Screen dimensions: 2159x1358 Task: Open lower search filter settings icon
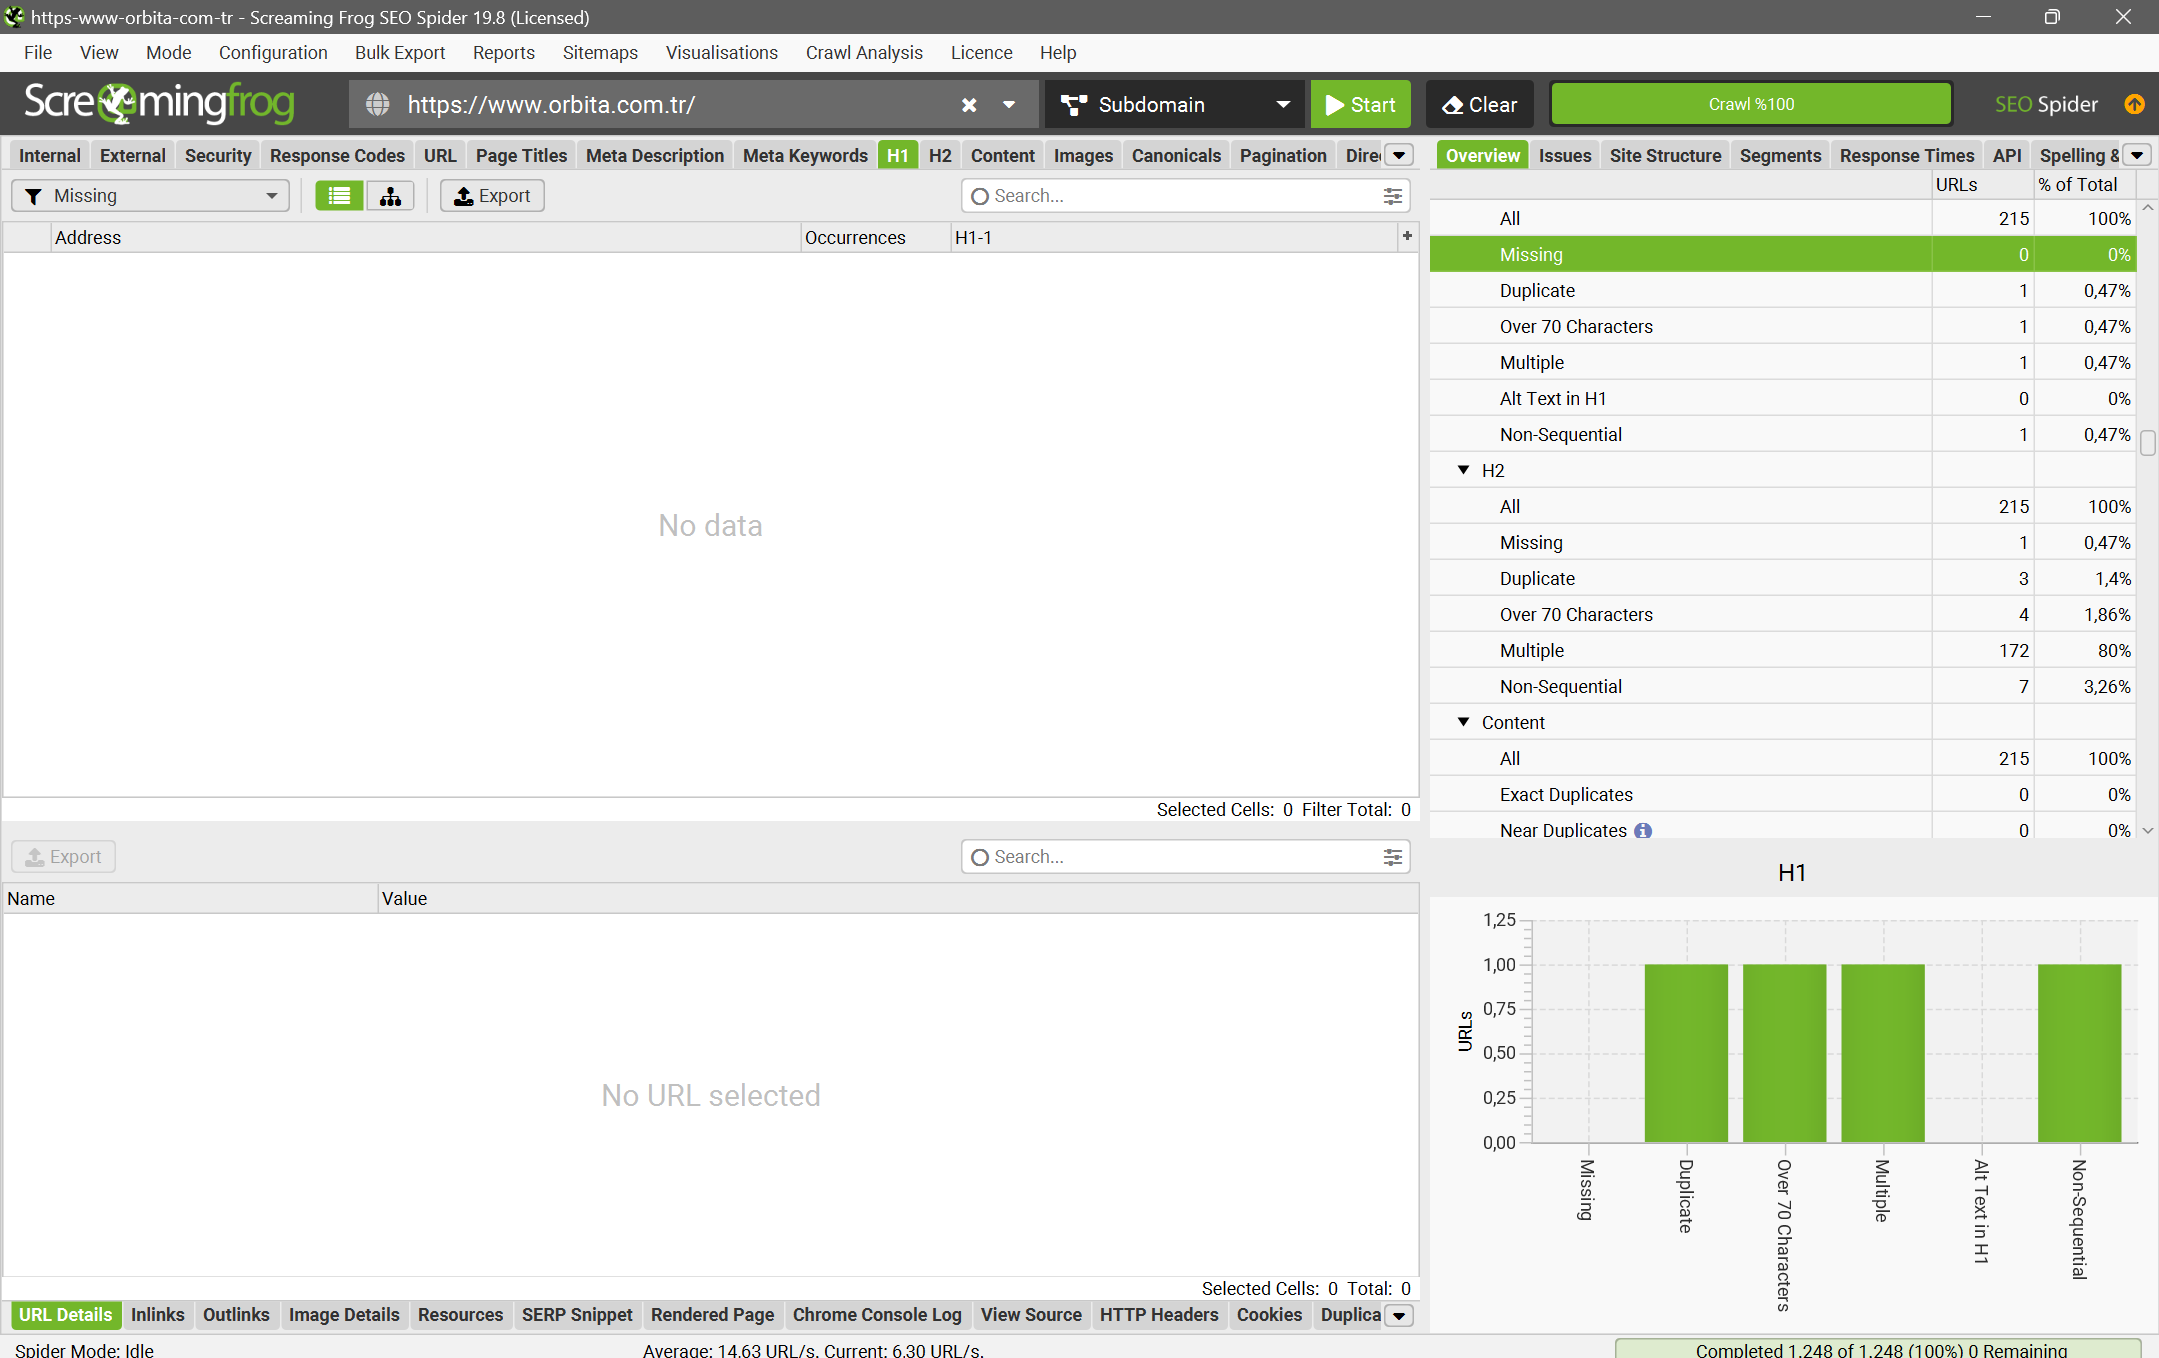click(1392, 857)
